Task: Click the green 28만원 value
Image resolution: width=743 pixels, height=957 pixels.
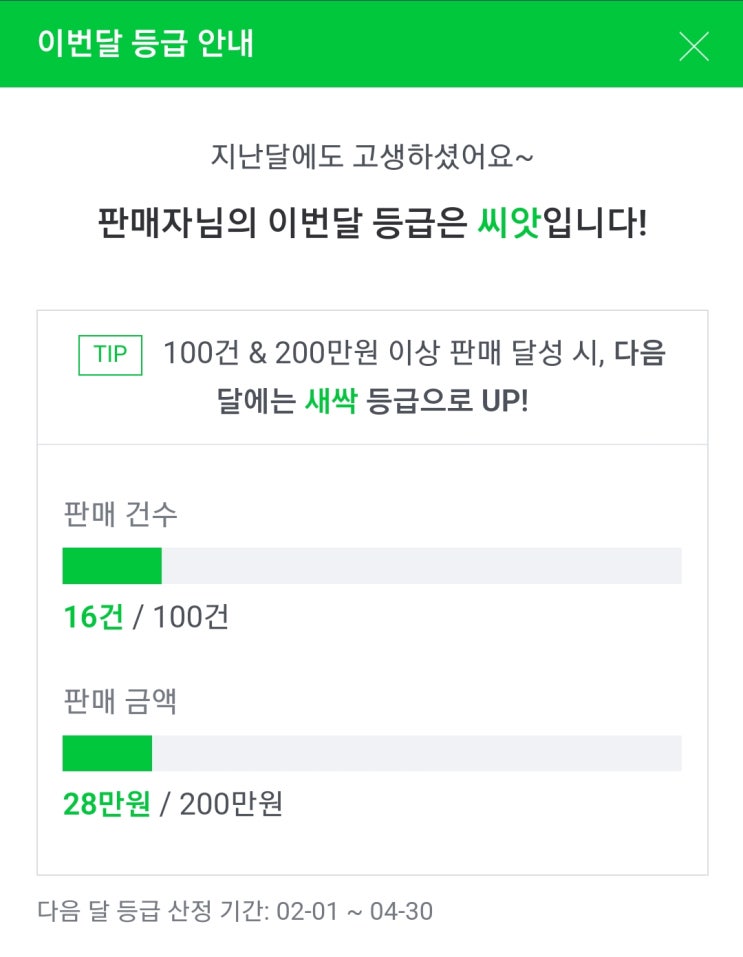Action: coord(106,804)
